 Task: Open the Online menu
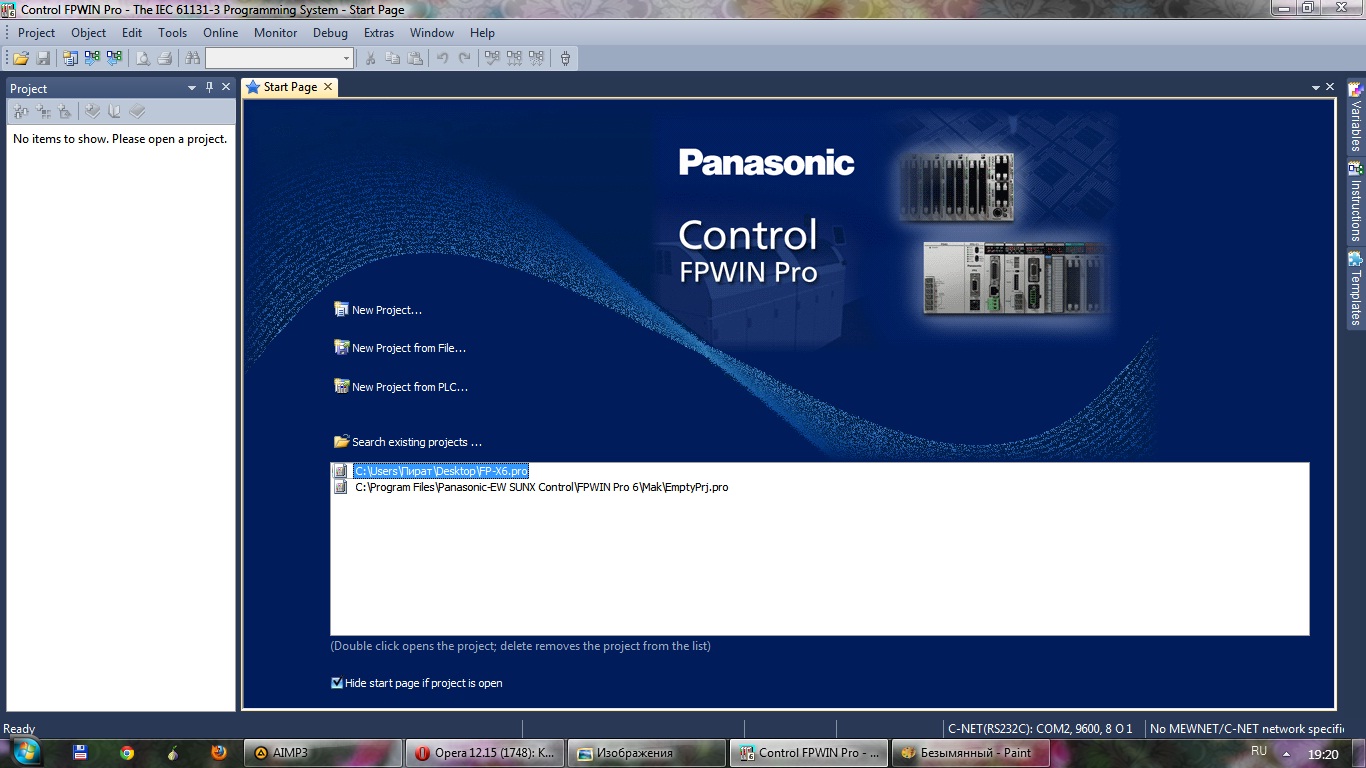point(221,32)
